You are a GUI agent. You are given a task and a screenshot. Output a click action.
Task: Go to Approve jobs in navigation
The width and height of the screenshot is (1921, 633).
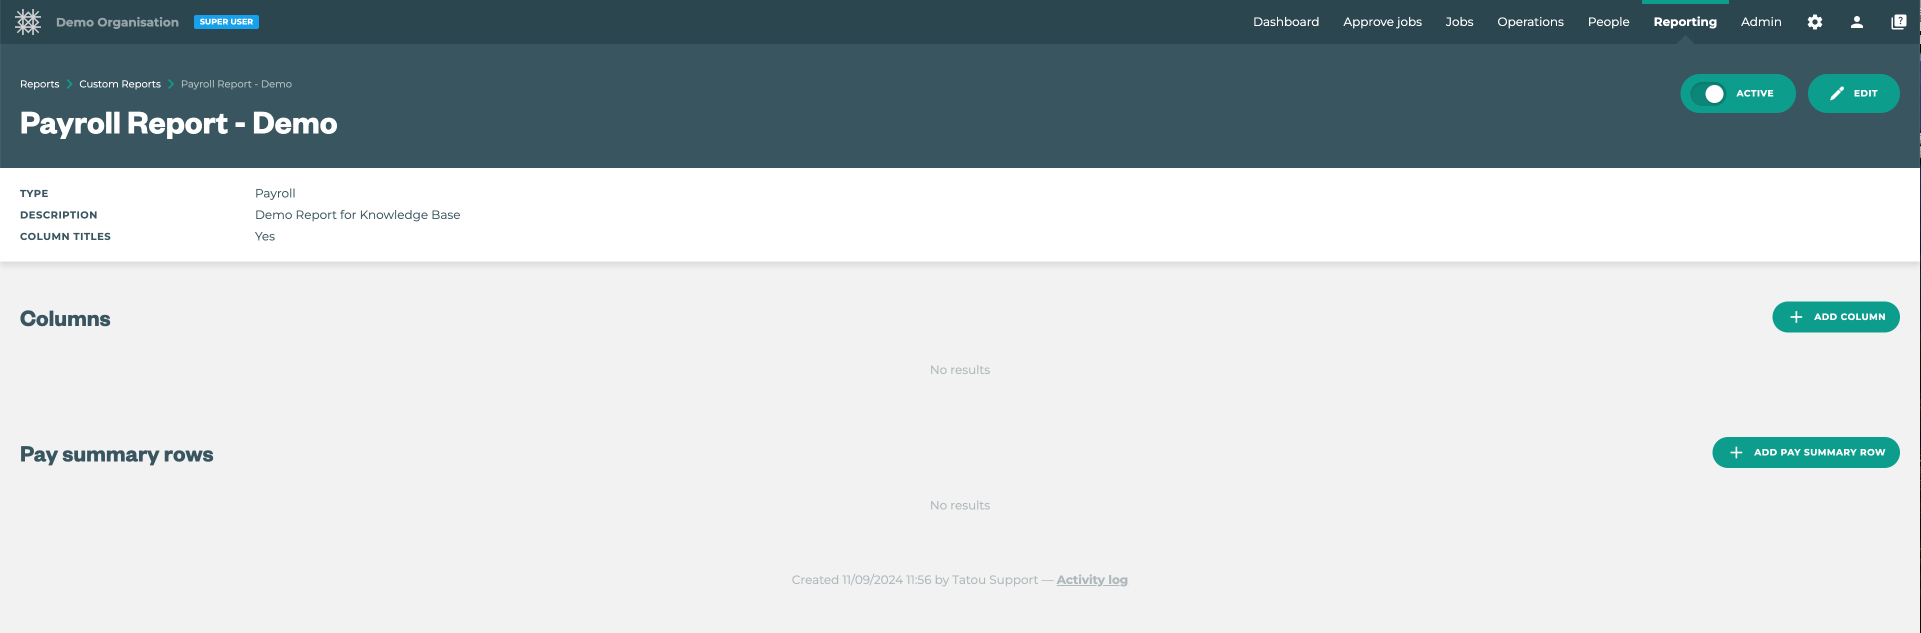coord(1382,22)
